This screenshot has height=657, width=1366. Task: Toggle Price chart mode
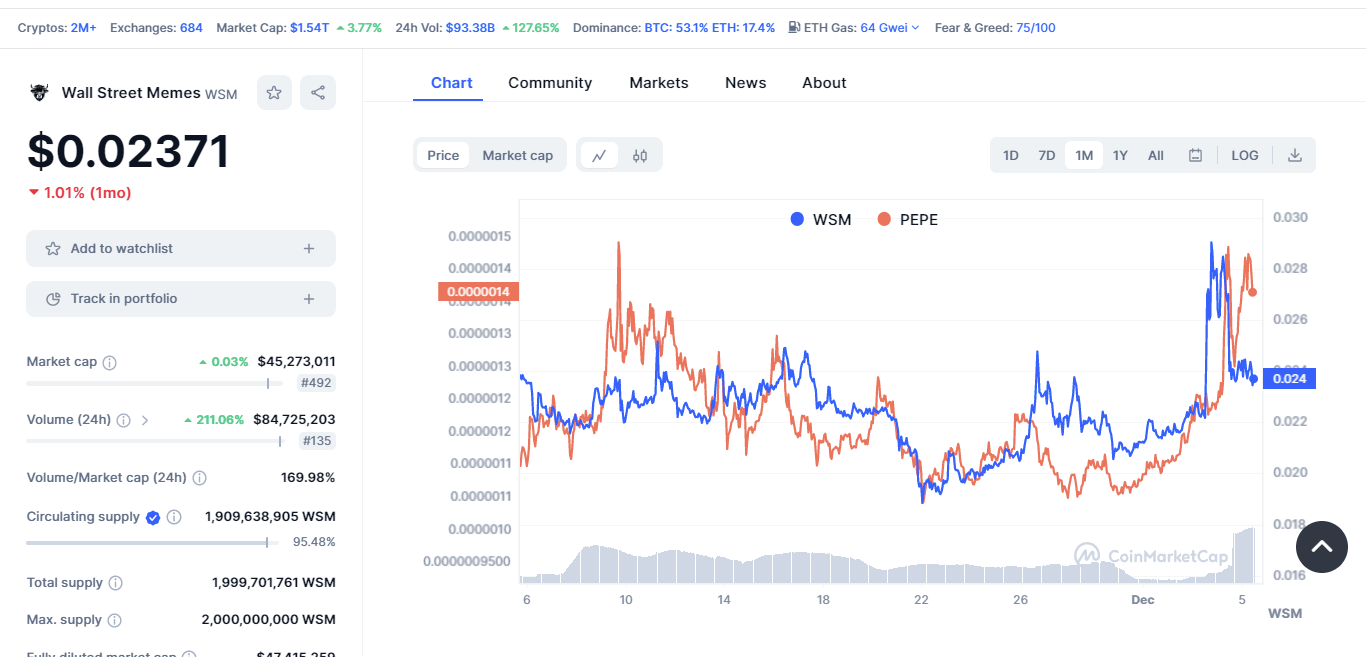(443, 155)
